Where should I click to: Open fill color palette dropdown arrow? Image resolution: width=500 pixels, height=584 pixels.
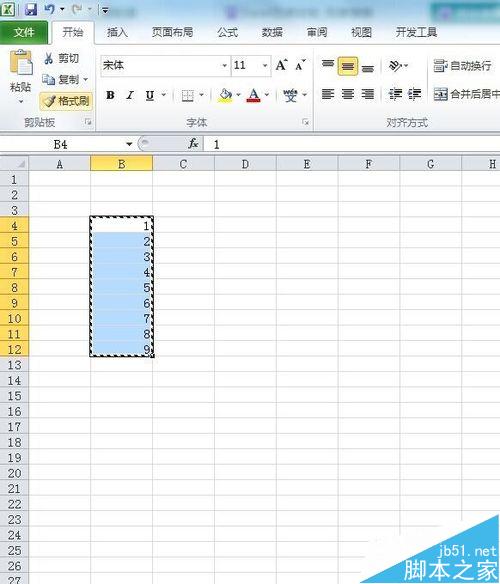(238, 95)
